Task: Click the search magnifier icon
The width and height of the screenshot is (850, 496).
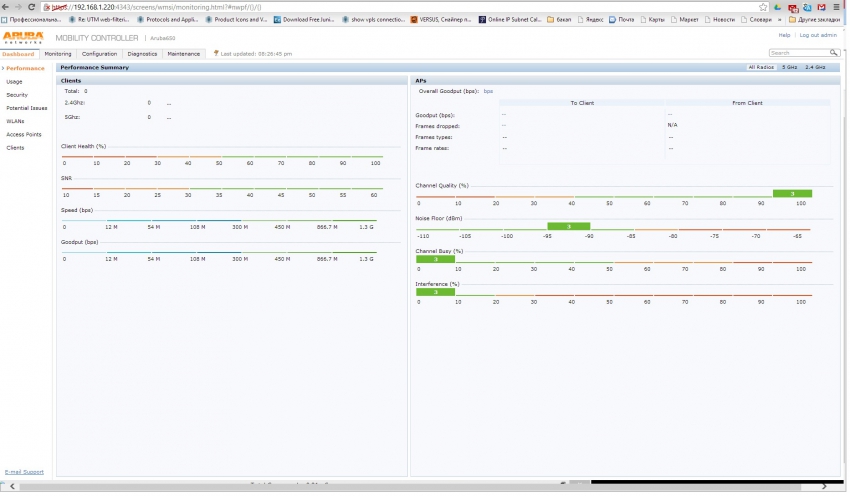Action: (836, 53)
